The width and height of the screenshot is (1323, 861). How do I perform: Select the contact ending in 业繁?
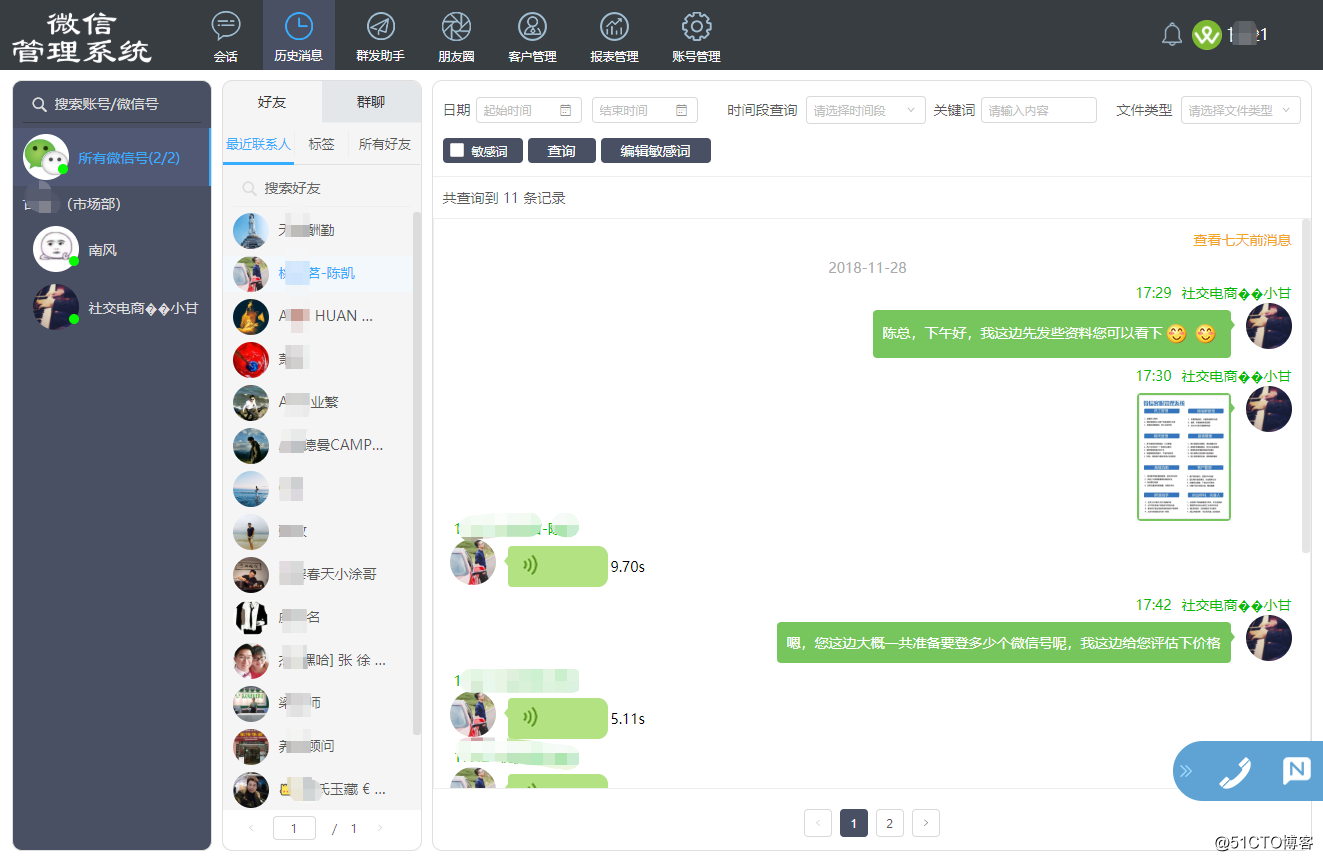[318, 402]
